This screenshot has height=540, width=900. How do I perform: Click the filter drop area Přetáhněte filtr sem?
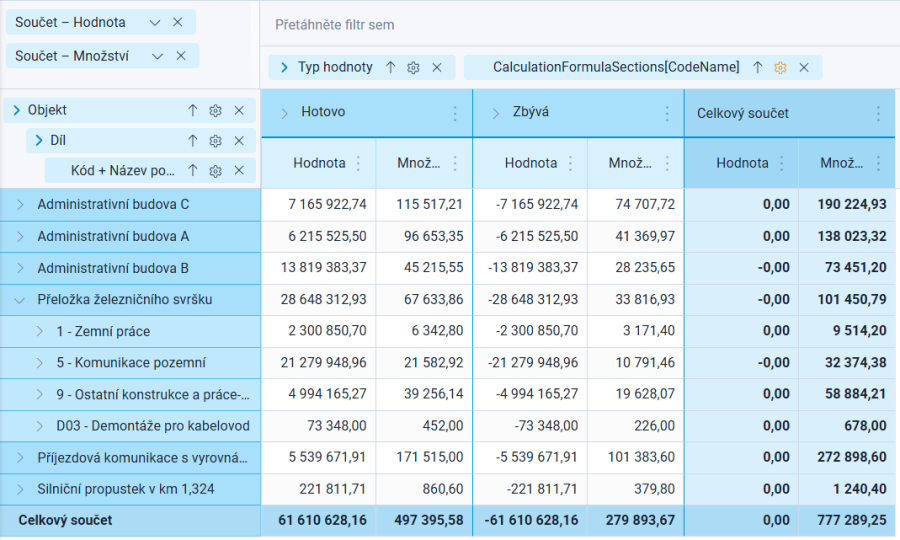(x=335, y=25)
